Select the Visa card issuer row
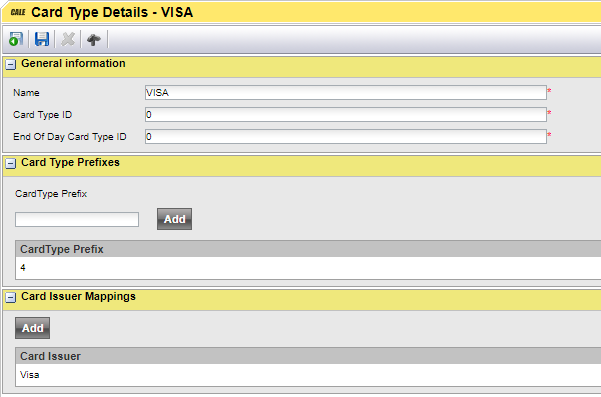Screen dimensions: 601x397 pos(308,375)
